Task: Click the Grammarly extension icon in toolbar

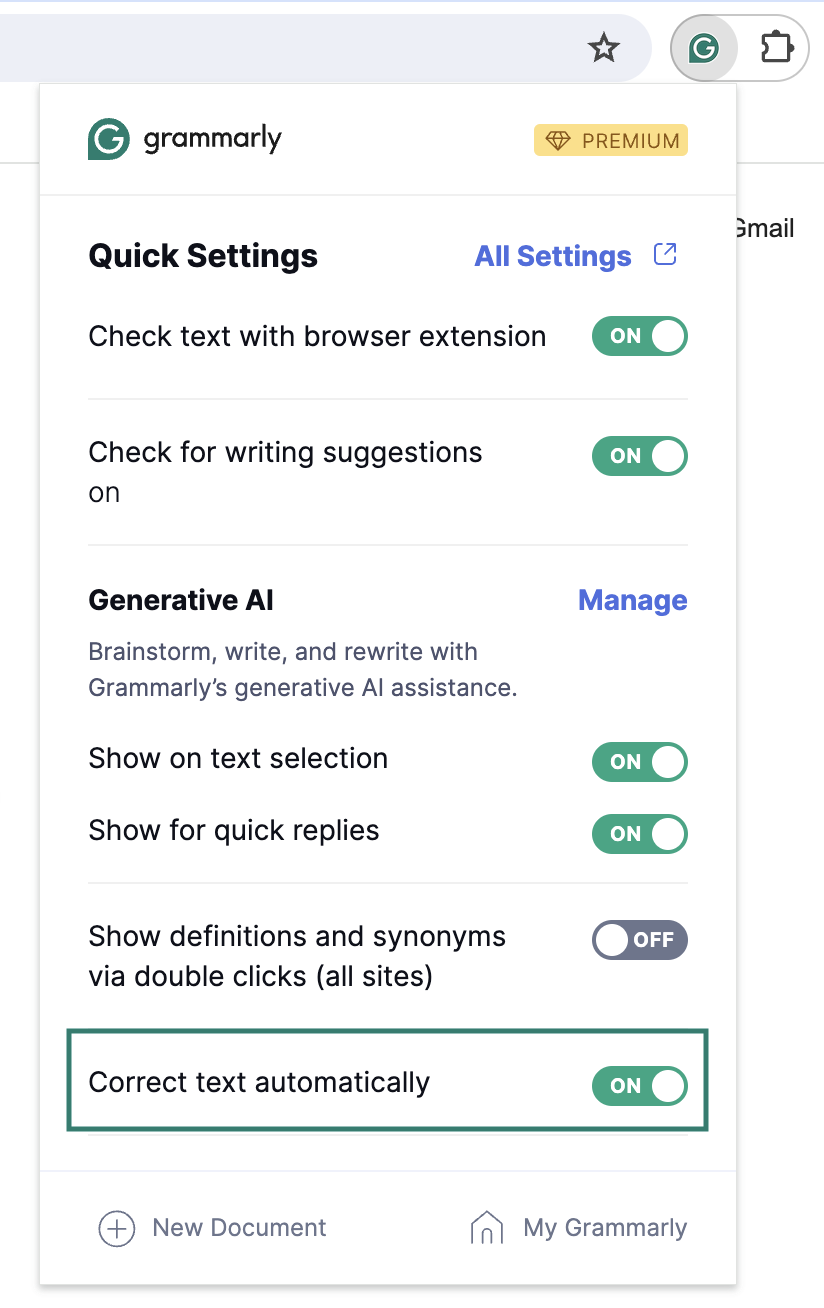Action: coord(704,47)
